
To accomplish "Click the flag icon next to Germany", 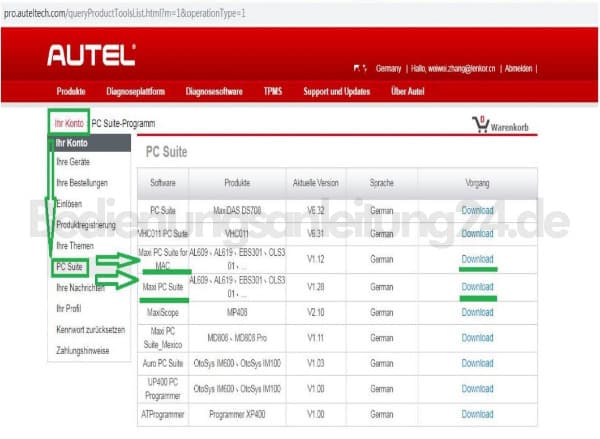I will [x=360, y=69].
